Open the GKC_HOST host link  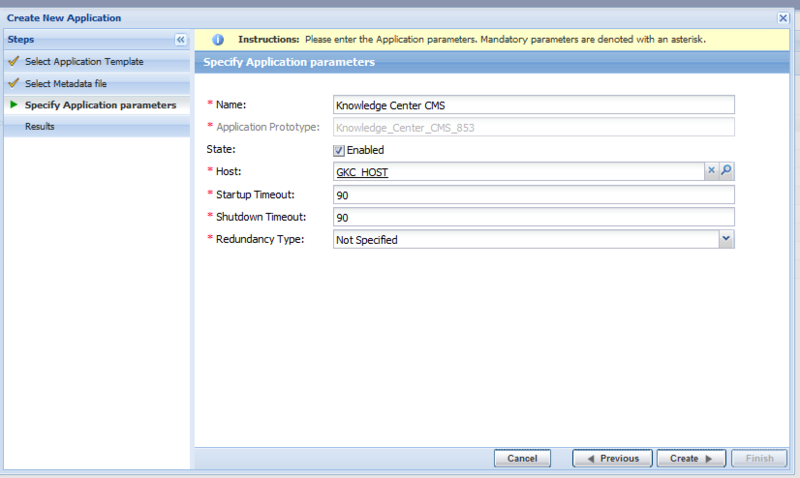point(362,172)
